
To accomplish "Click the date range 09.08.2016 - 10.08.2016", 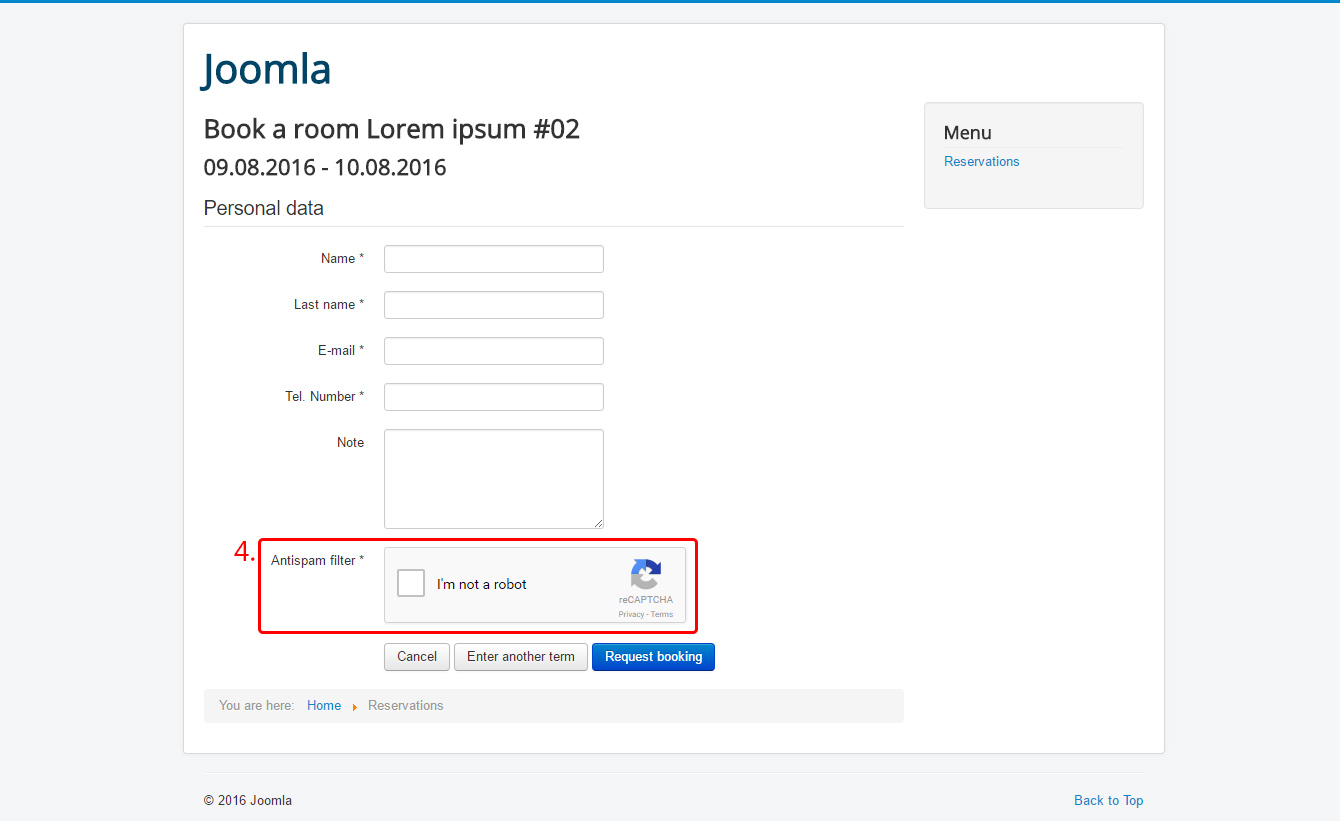I will [x=325, y=167].
